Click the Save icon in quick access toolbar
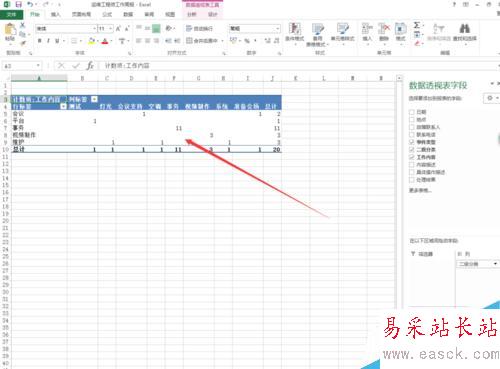Image resolution: width=500 pixels, height=369 pixels. pyautogui.click(x=19, y=4)
